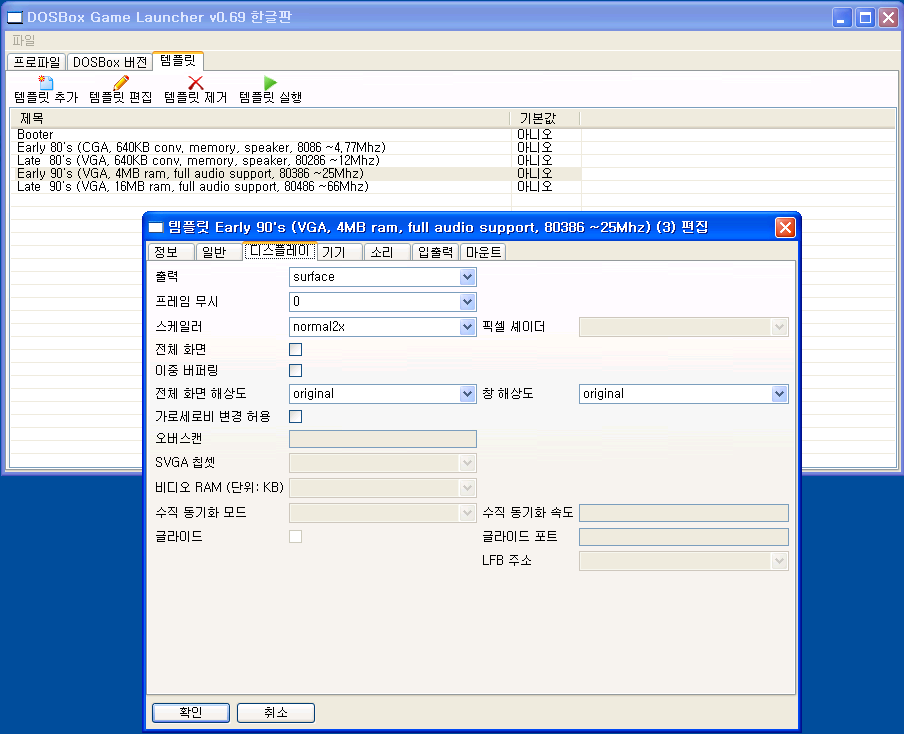Click 아니오 value in Late 90's row
Viewport: 904px width, 734px height.
[x=534, y=187]
